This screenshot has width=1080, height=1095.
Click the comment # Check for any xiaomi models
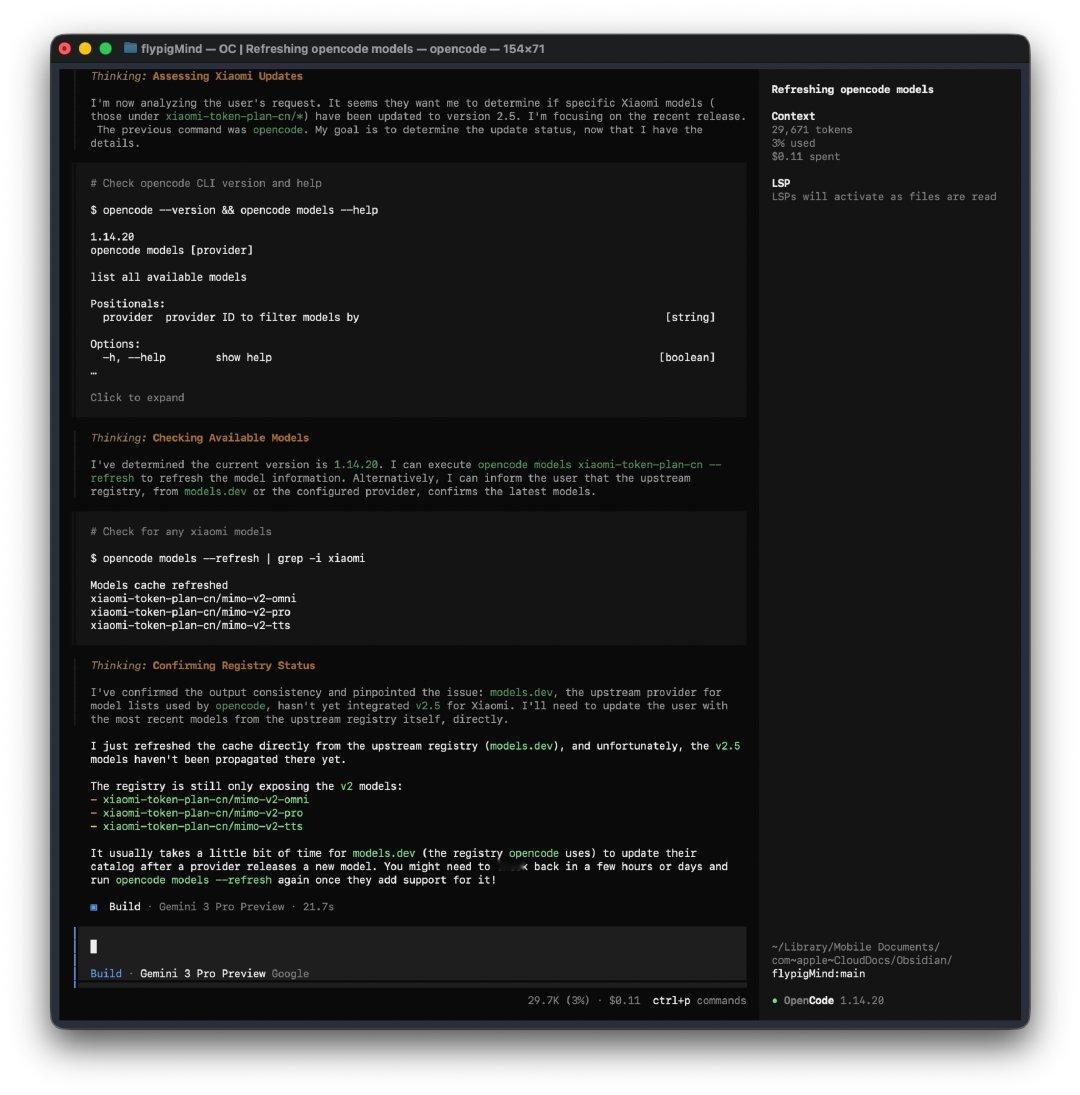point(181,531)
